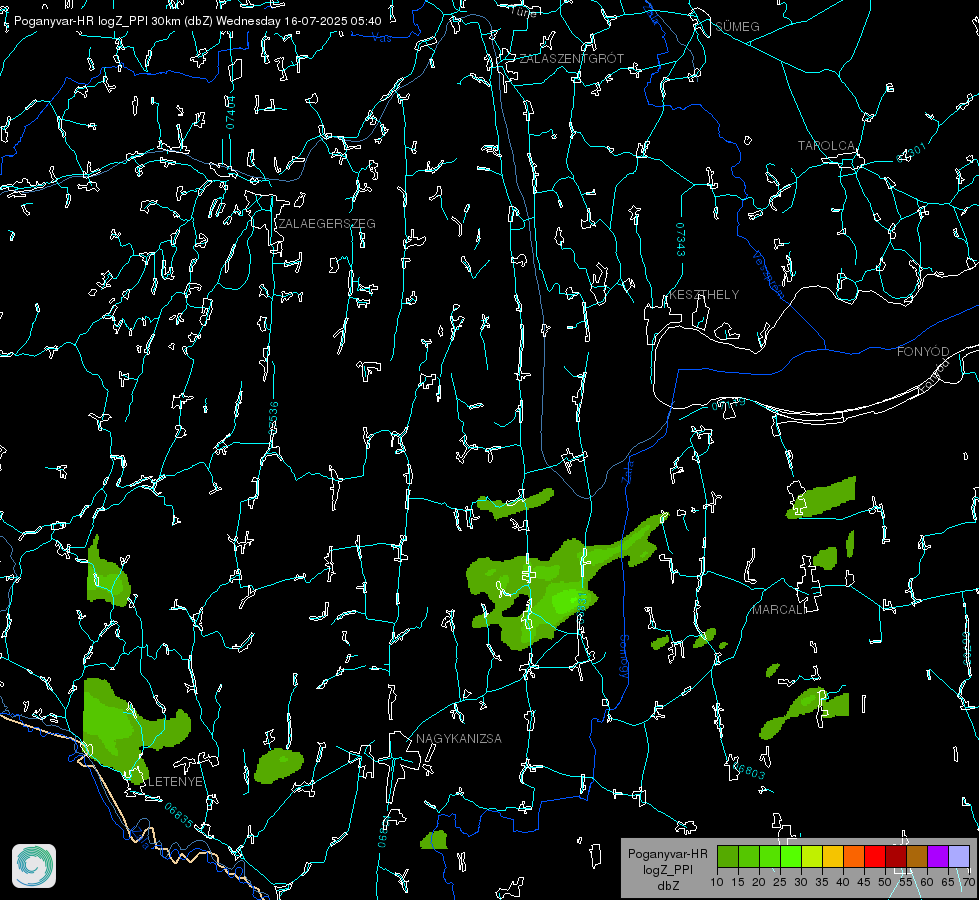Click the ZALASZENTGRÓT town label
Image resolution: width=979 pixels, height=900 pixels.
click(x=572, y=58)
